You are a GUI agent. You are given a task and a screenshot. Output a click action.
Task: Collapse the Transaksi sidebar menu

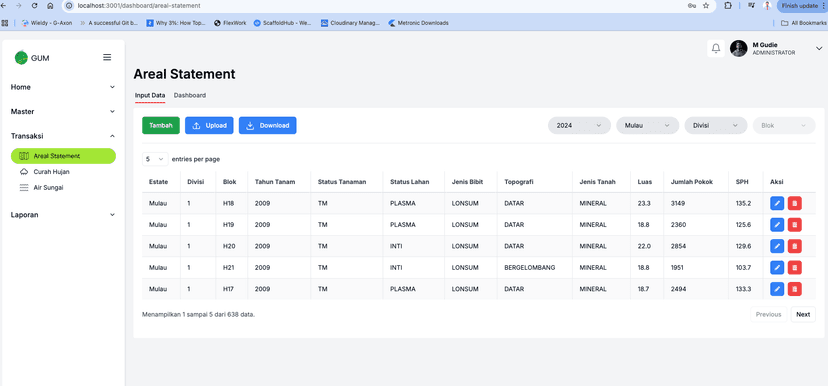coord(63,136)
